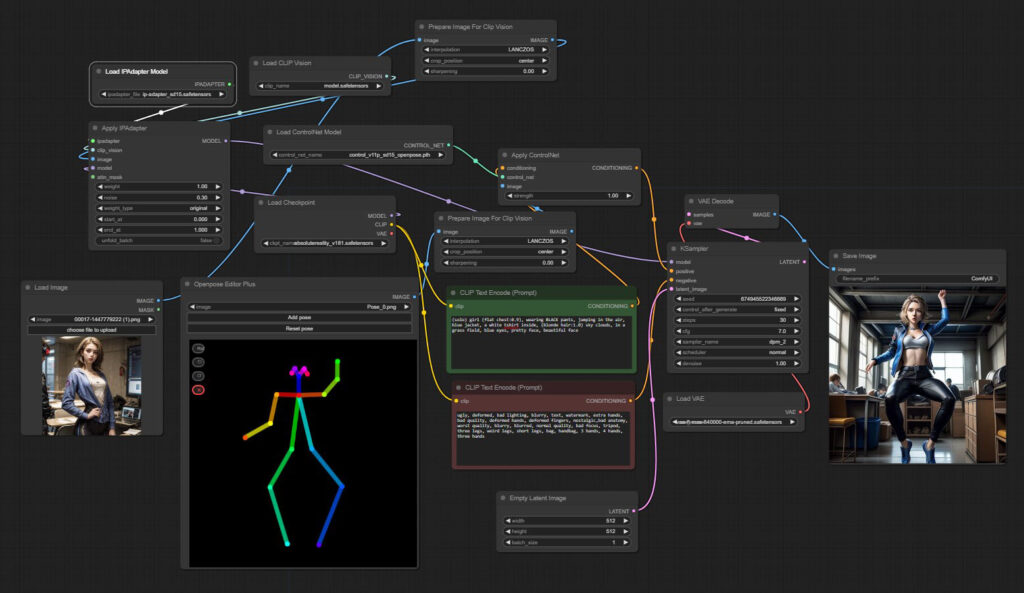Click the sharpening value in top Prepare Image node
This screenshot has height=593, width=1024.
[x=486, y=71]
